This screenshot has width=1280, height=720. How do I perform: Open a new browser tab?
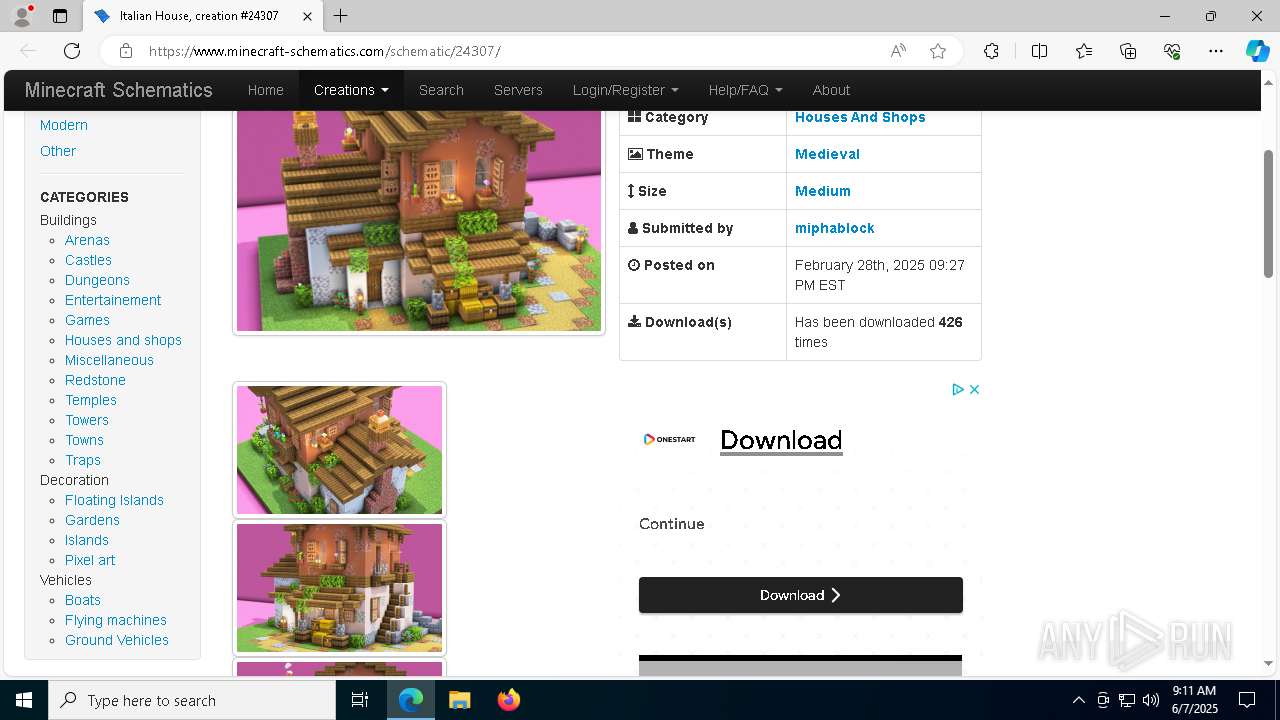(x=341, y=16)
